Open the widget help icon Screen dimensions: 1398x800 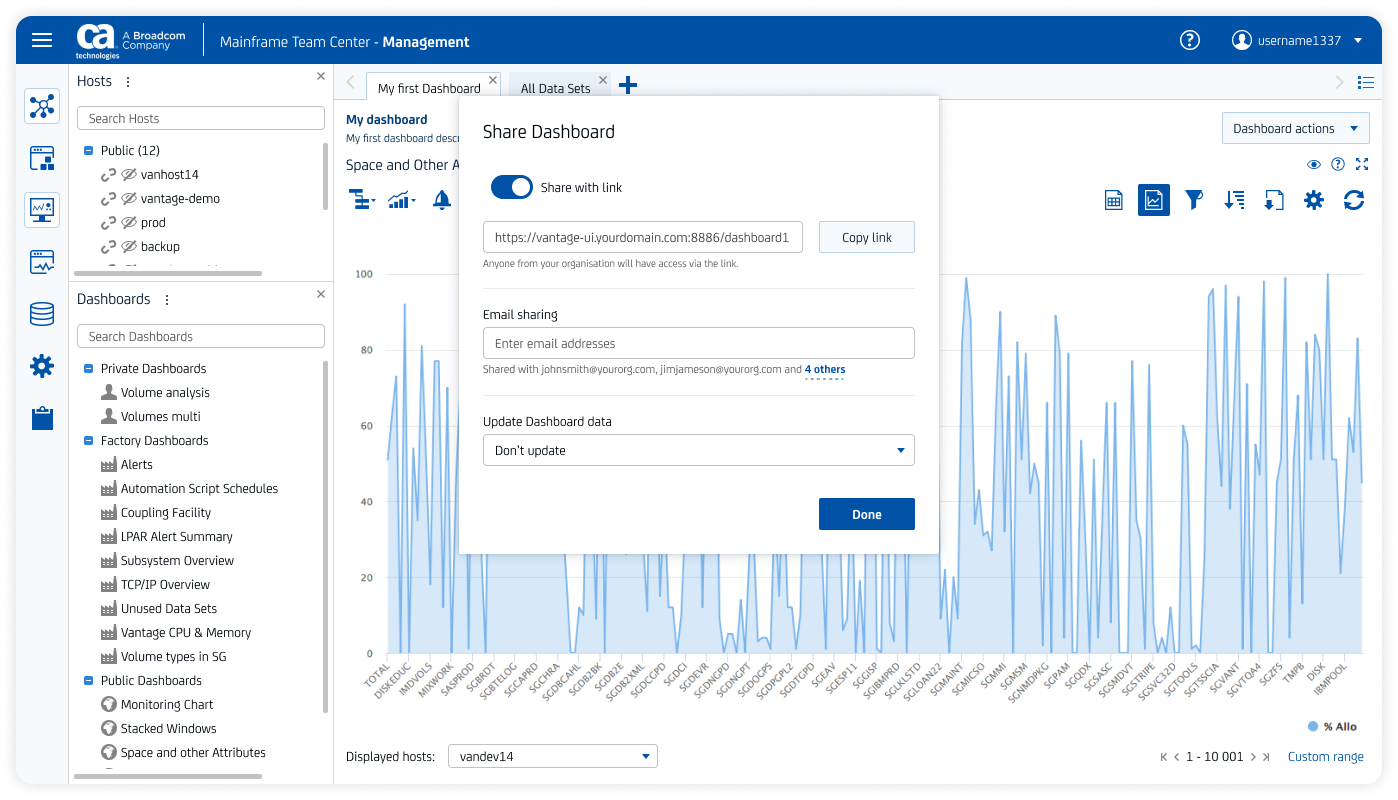[1339, 164]
